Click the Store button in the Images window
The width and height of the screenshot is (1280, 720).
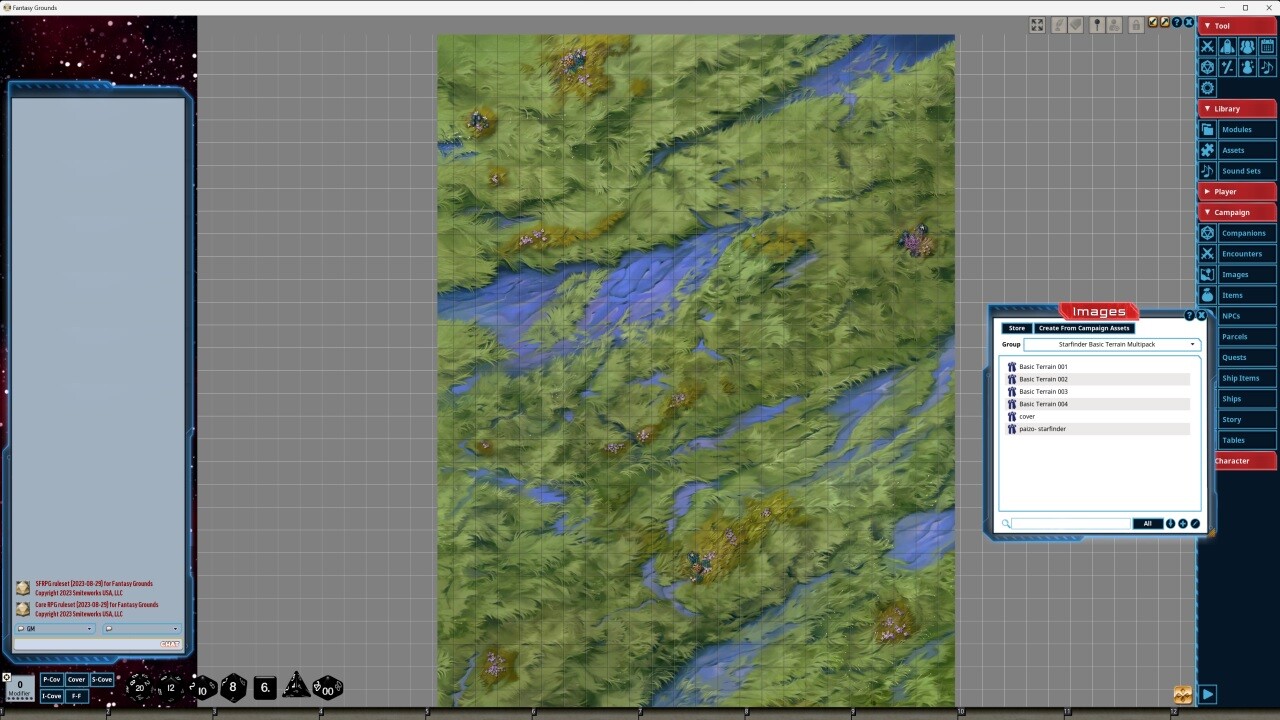(1016, 328)
